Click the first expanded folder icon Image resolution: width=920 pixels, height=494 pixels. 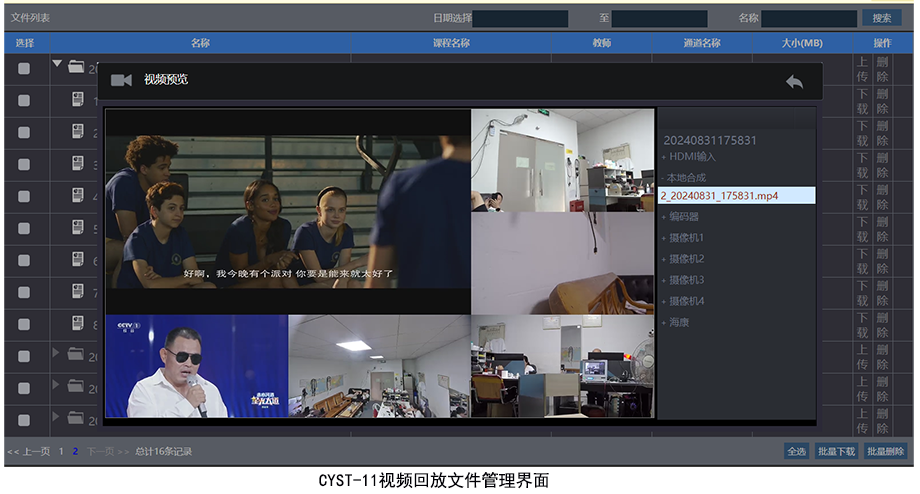[x=76, y=68]
